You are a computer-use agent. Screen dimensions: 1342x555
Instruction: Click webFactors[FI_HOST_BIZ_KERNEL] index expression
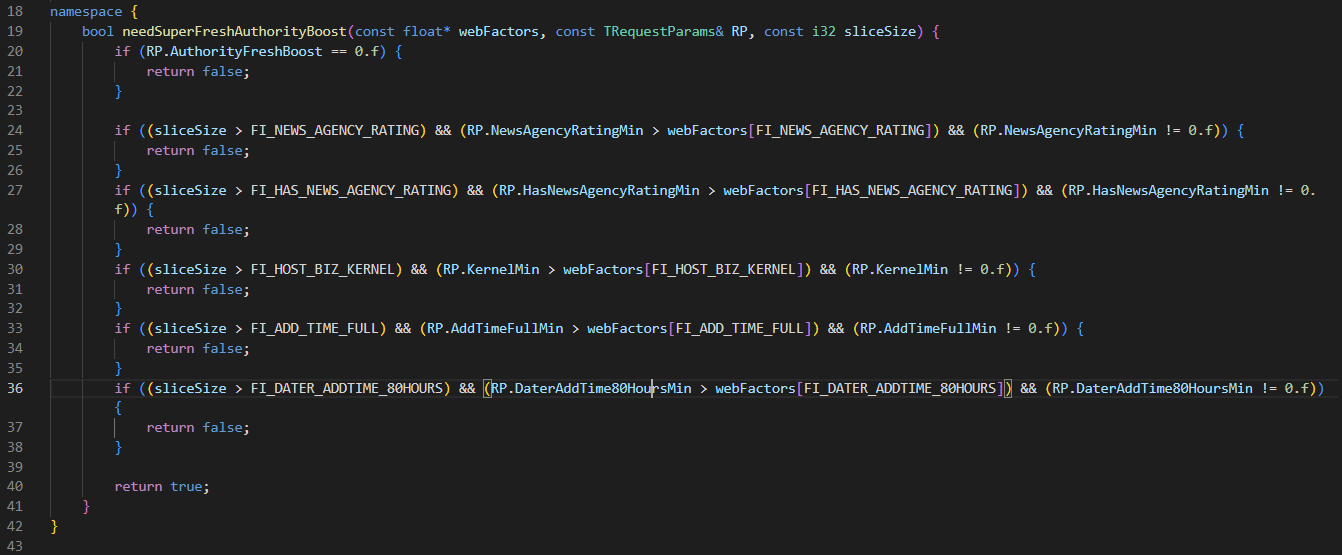tap(684, 269)
